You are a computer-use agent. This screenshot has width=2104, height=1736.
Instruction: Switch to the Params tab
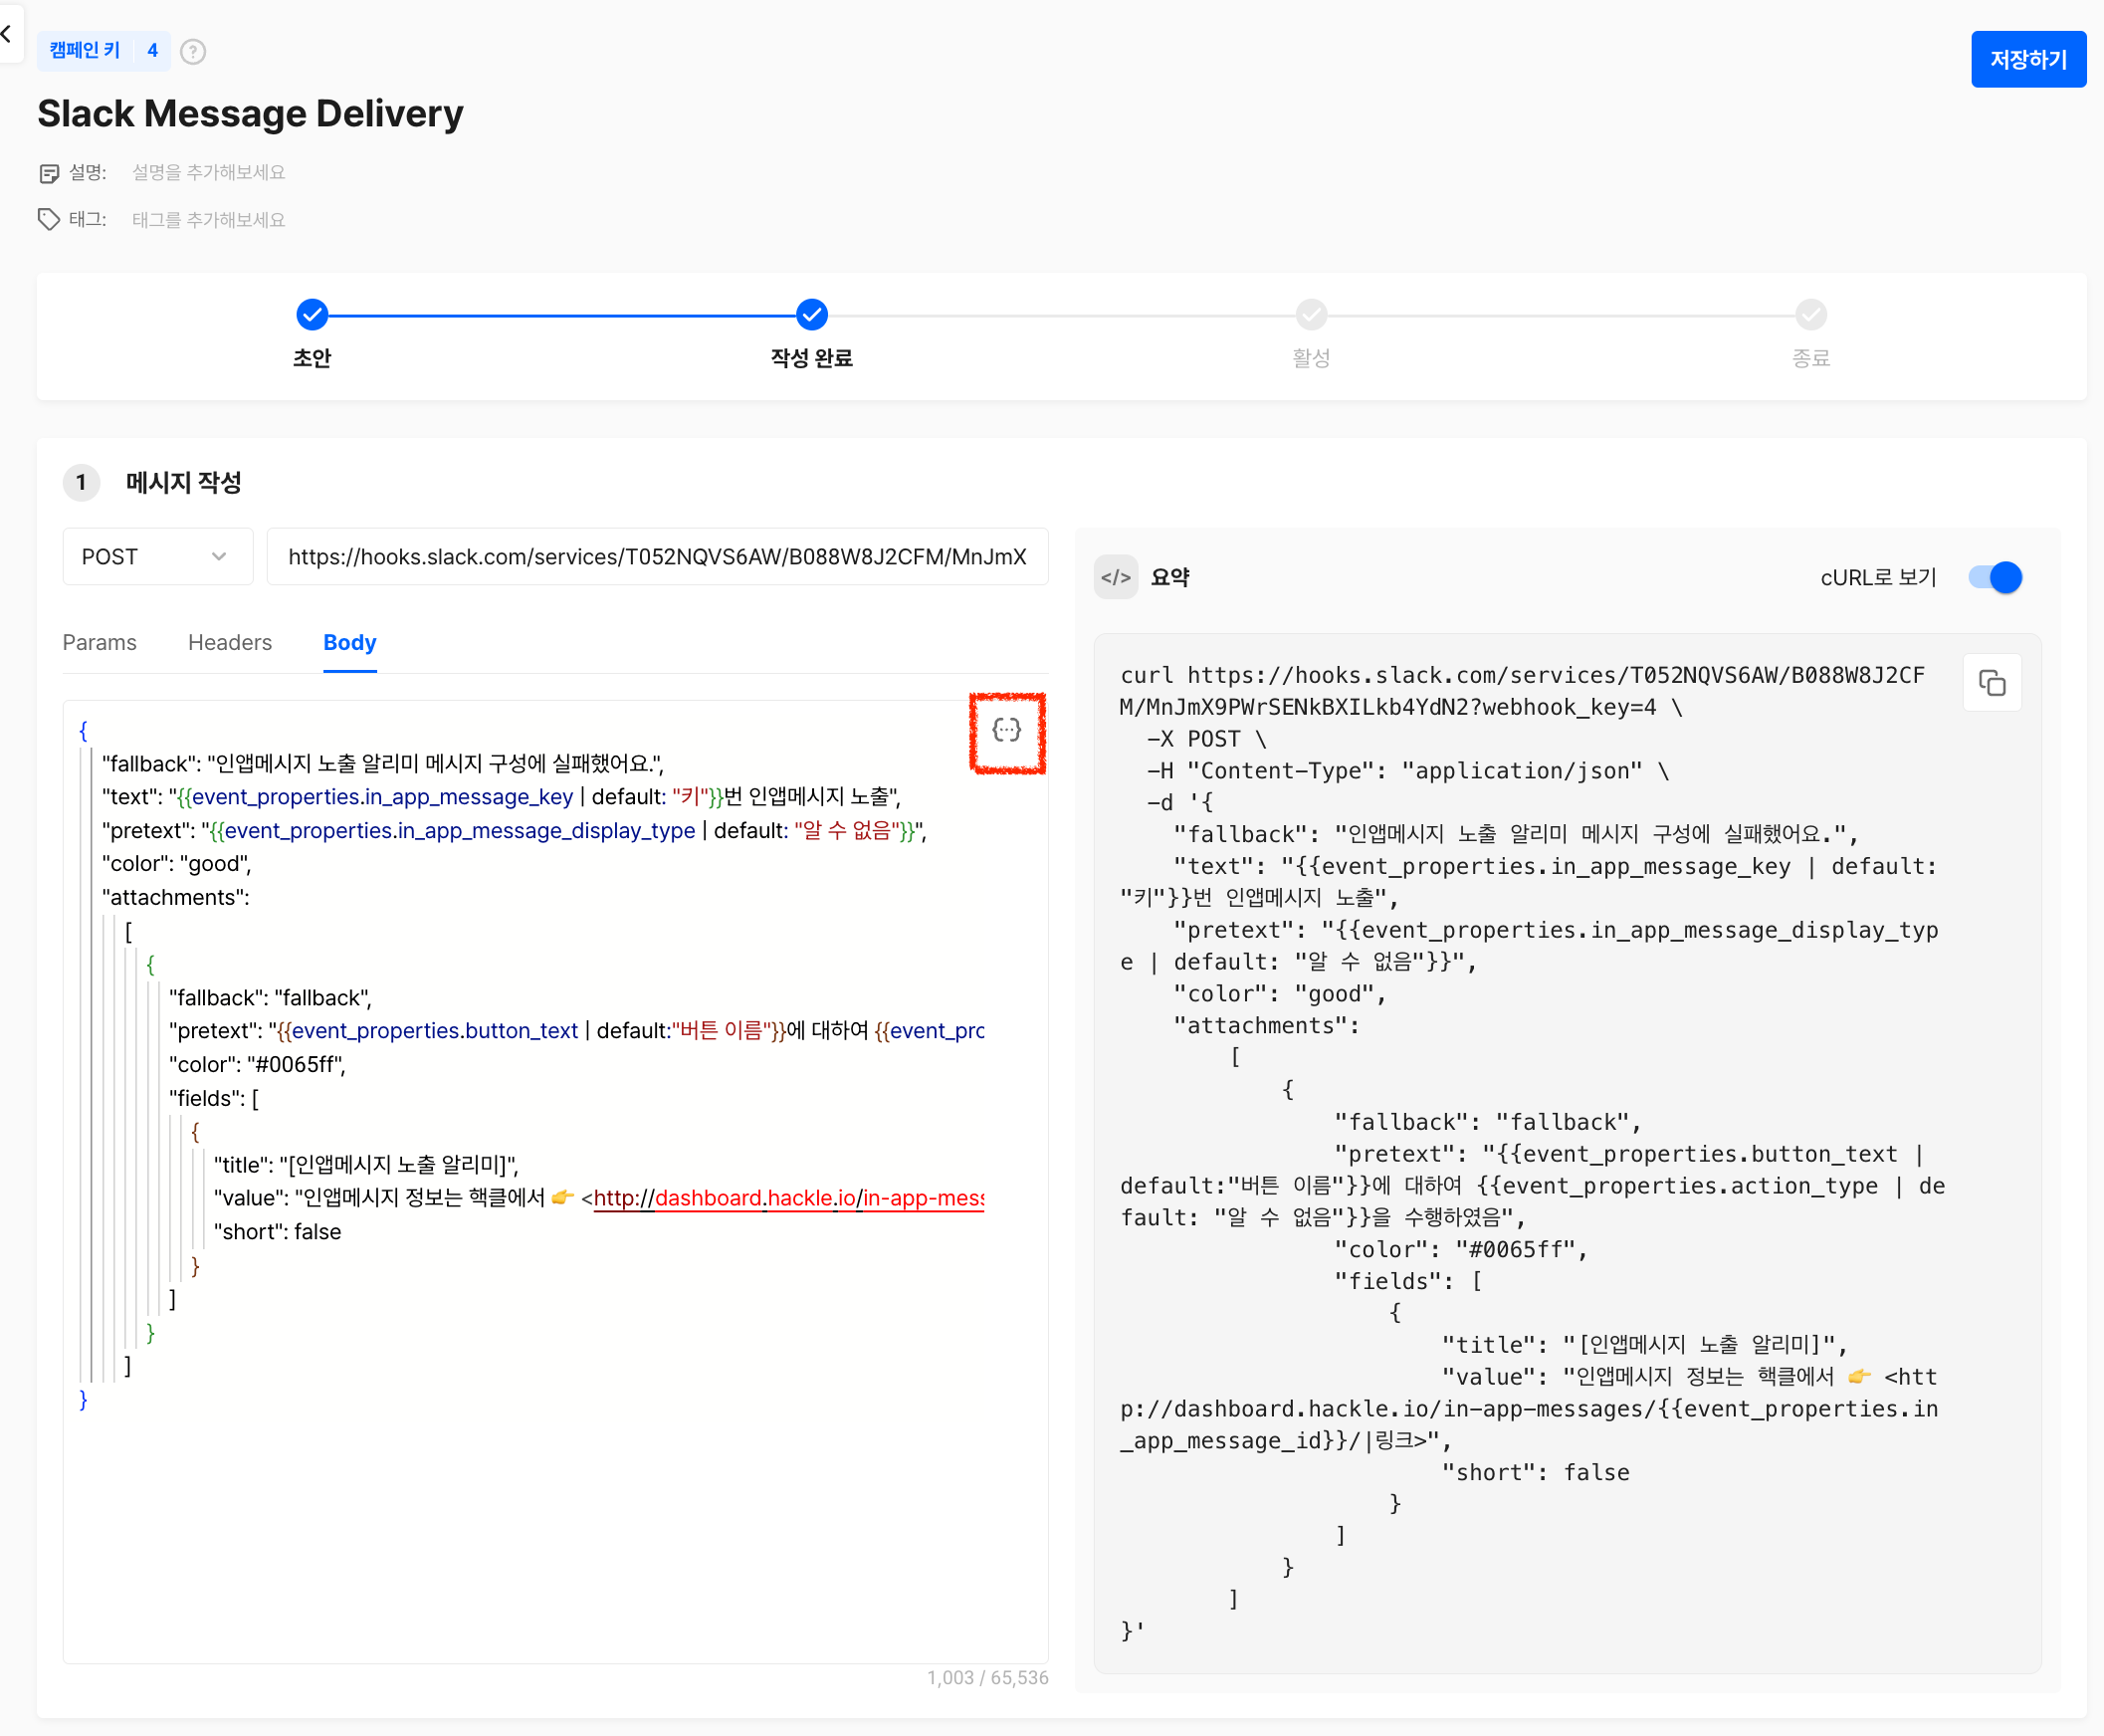tap(99, 642)
